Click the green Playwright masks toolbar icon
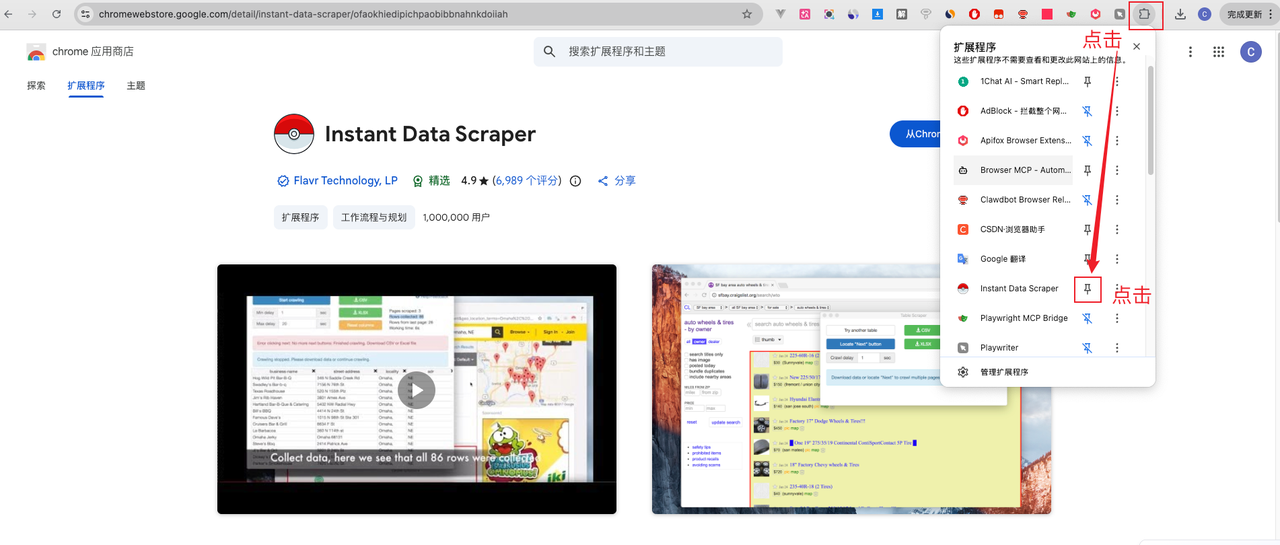The width and height of the screenshot is (1280, 545). 1071,14
